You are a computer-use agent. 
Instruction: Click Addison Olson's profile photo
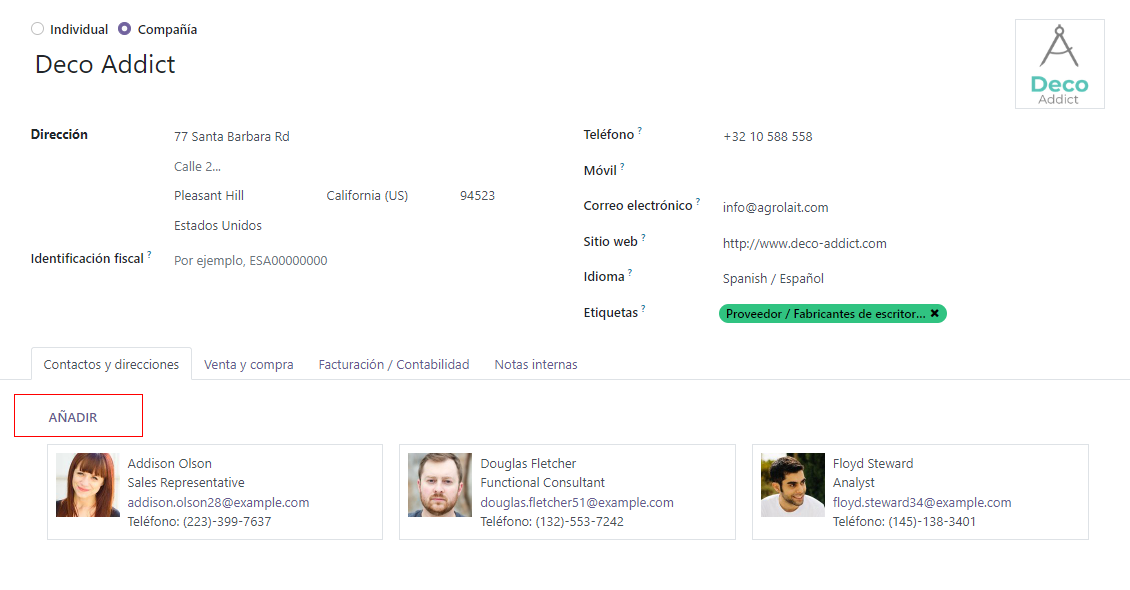[87, 487]
